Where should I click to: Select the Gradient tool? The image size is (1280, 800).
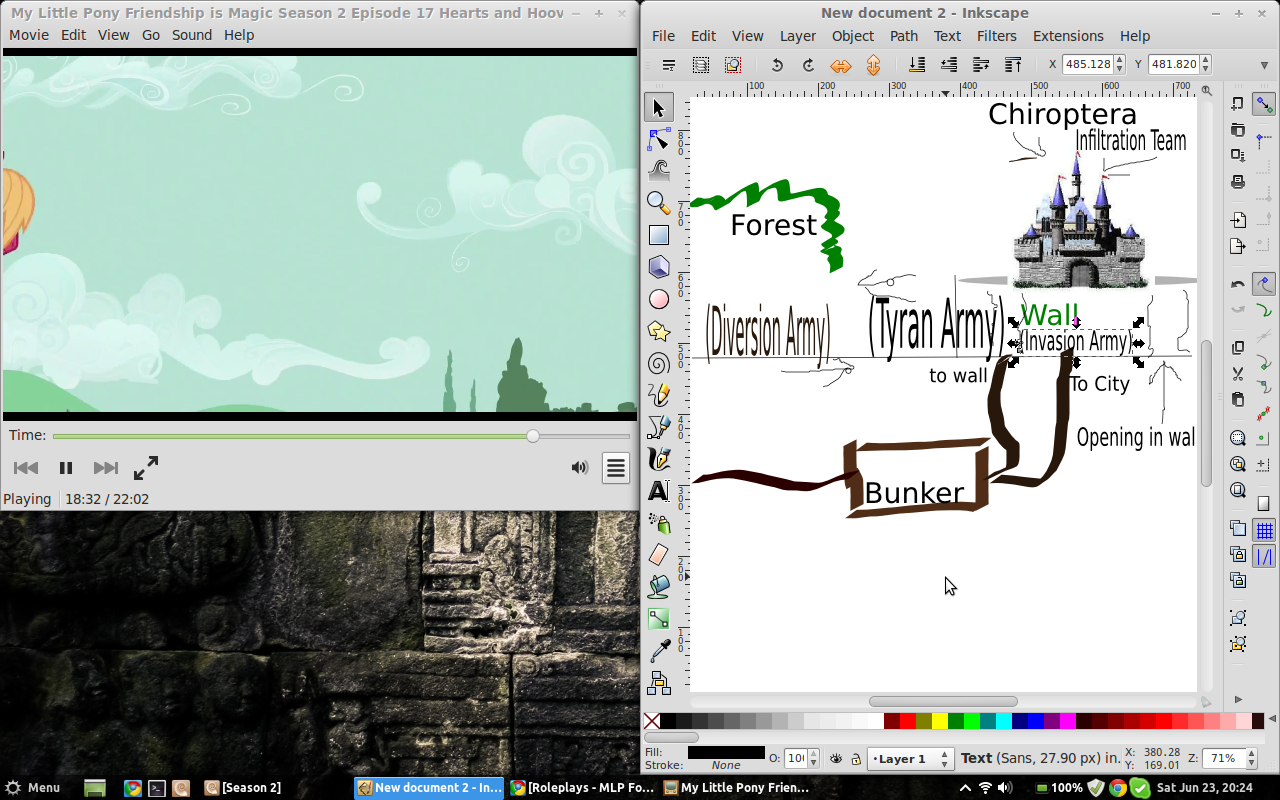(x=659, y=619)
